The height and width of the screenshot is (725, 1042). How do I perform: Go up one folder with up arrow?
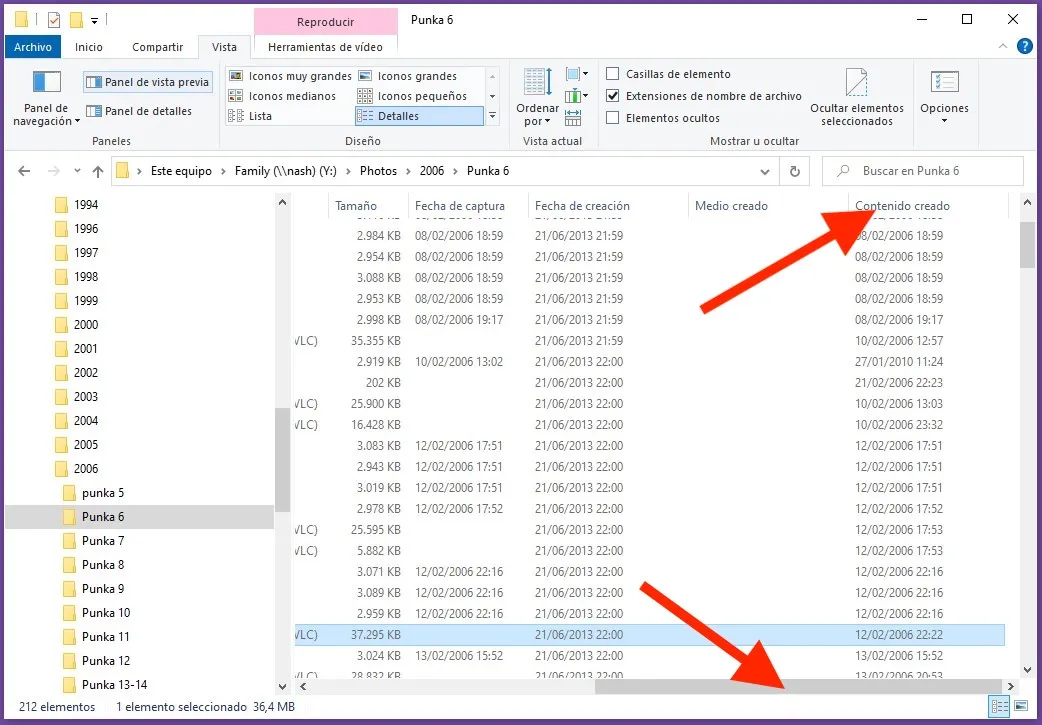point(98,171)
